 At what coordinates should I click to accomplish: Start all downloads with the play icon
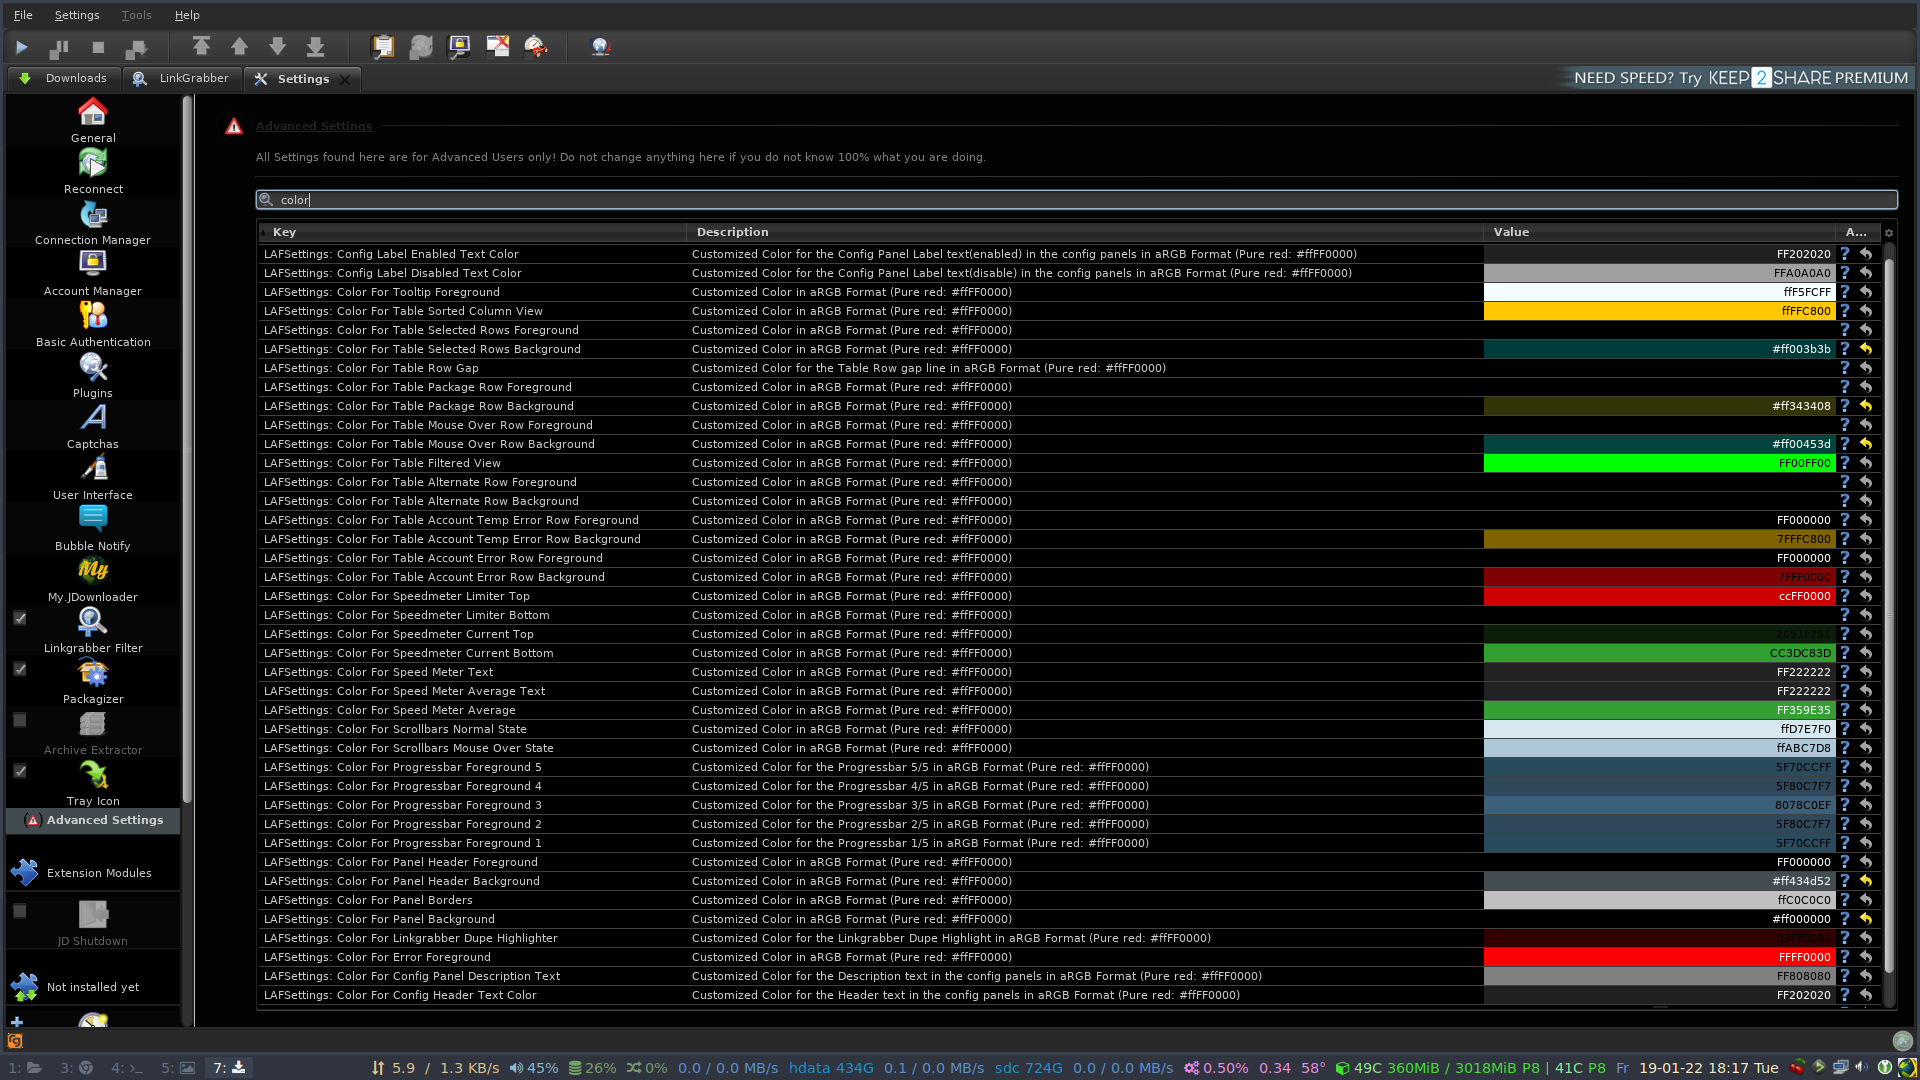[x=21, y=47]
